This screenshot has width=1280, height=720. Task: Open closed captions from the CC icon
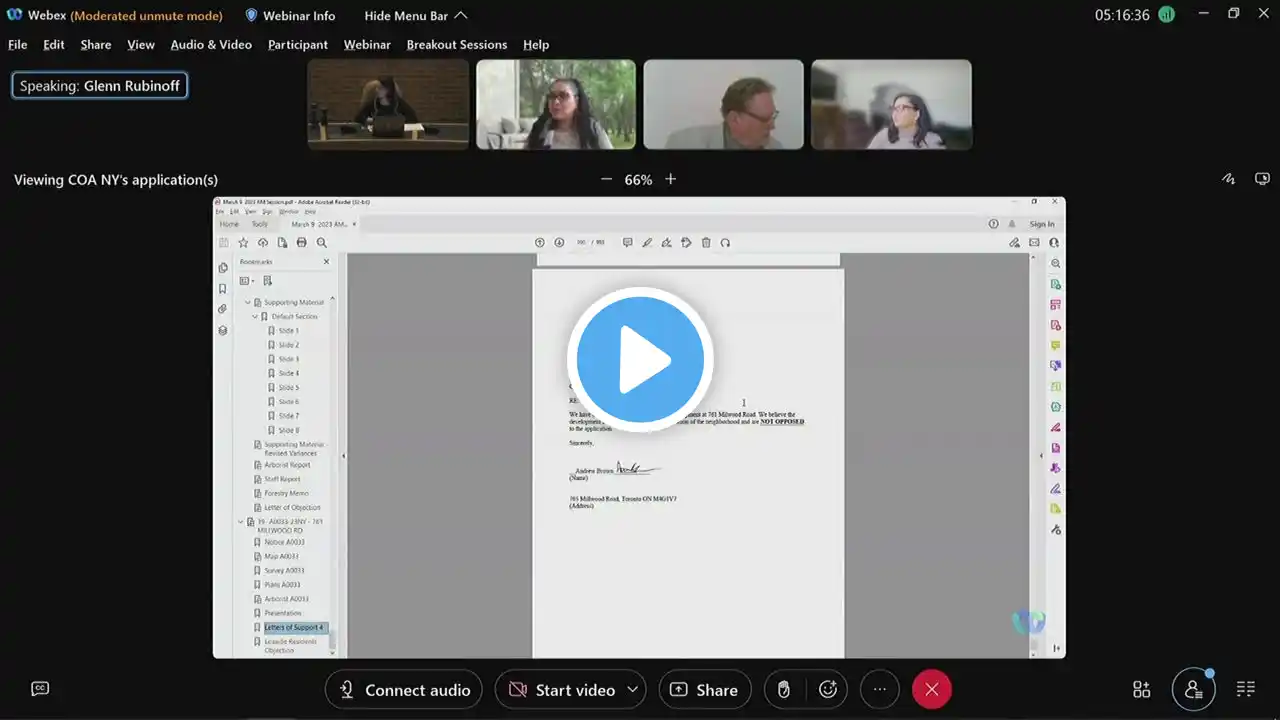coord(40,689)
